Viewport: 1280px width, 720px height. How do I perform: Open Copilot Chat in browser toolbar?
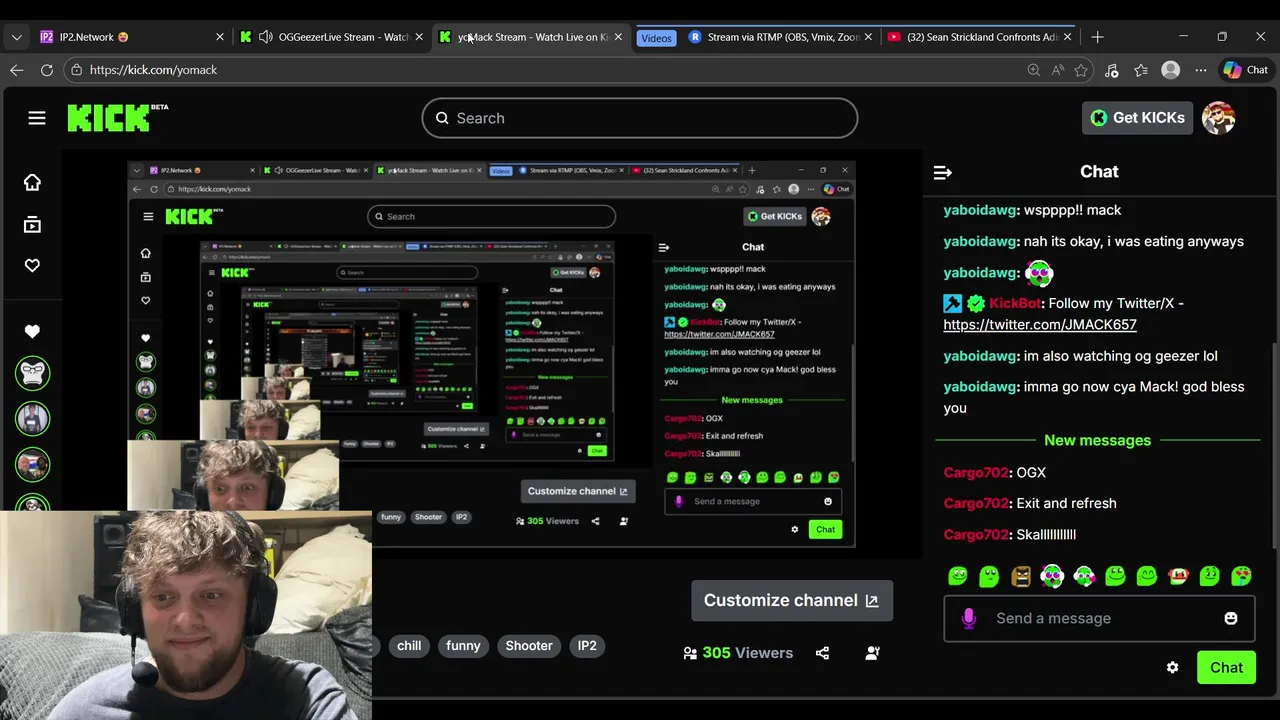click(1246, 70)
